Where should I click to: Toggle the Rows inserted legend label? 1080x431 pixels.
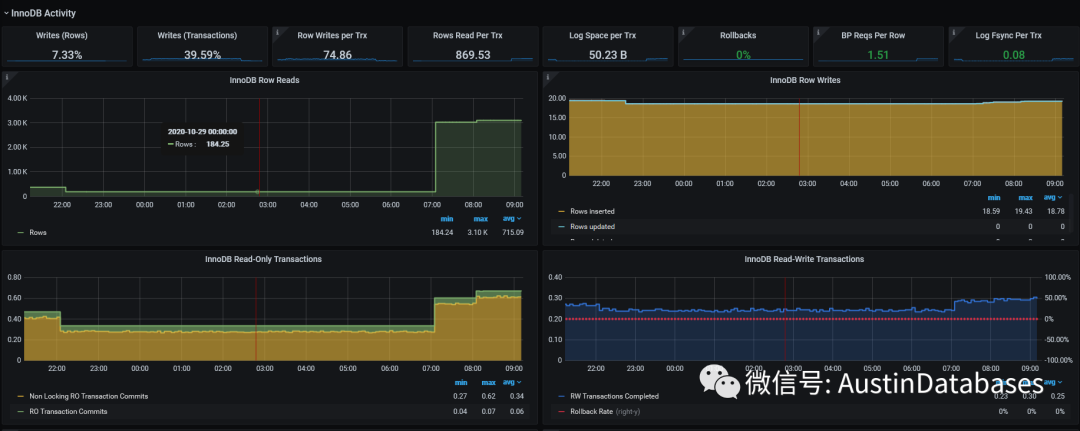click(592, 211)
